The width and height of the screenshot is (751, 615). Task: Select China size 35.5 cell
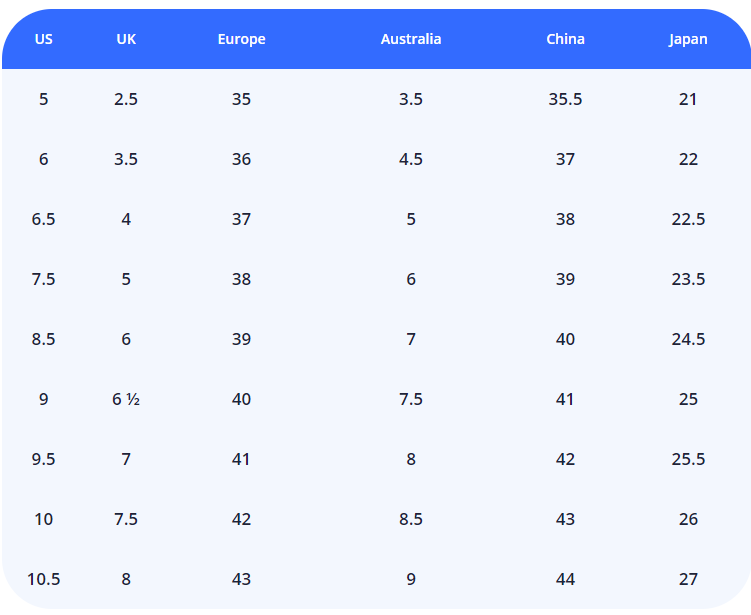(x=565, y=99)
